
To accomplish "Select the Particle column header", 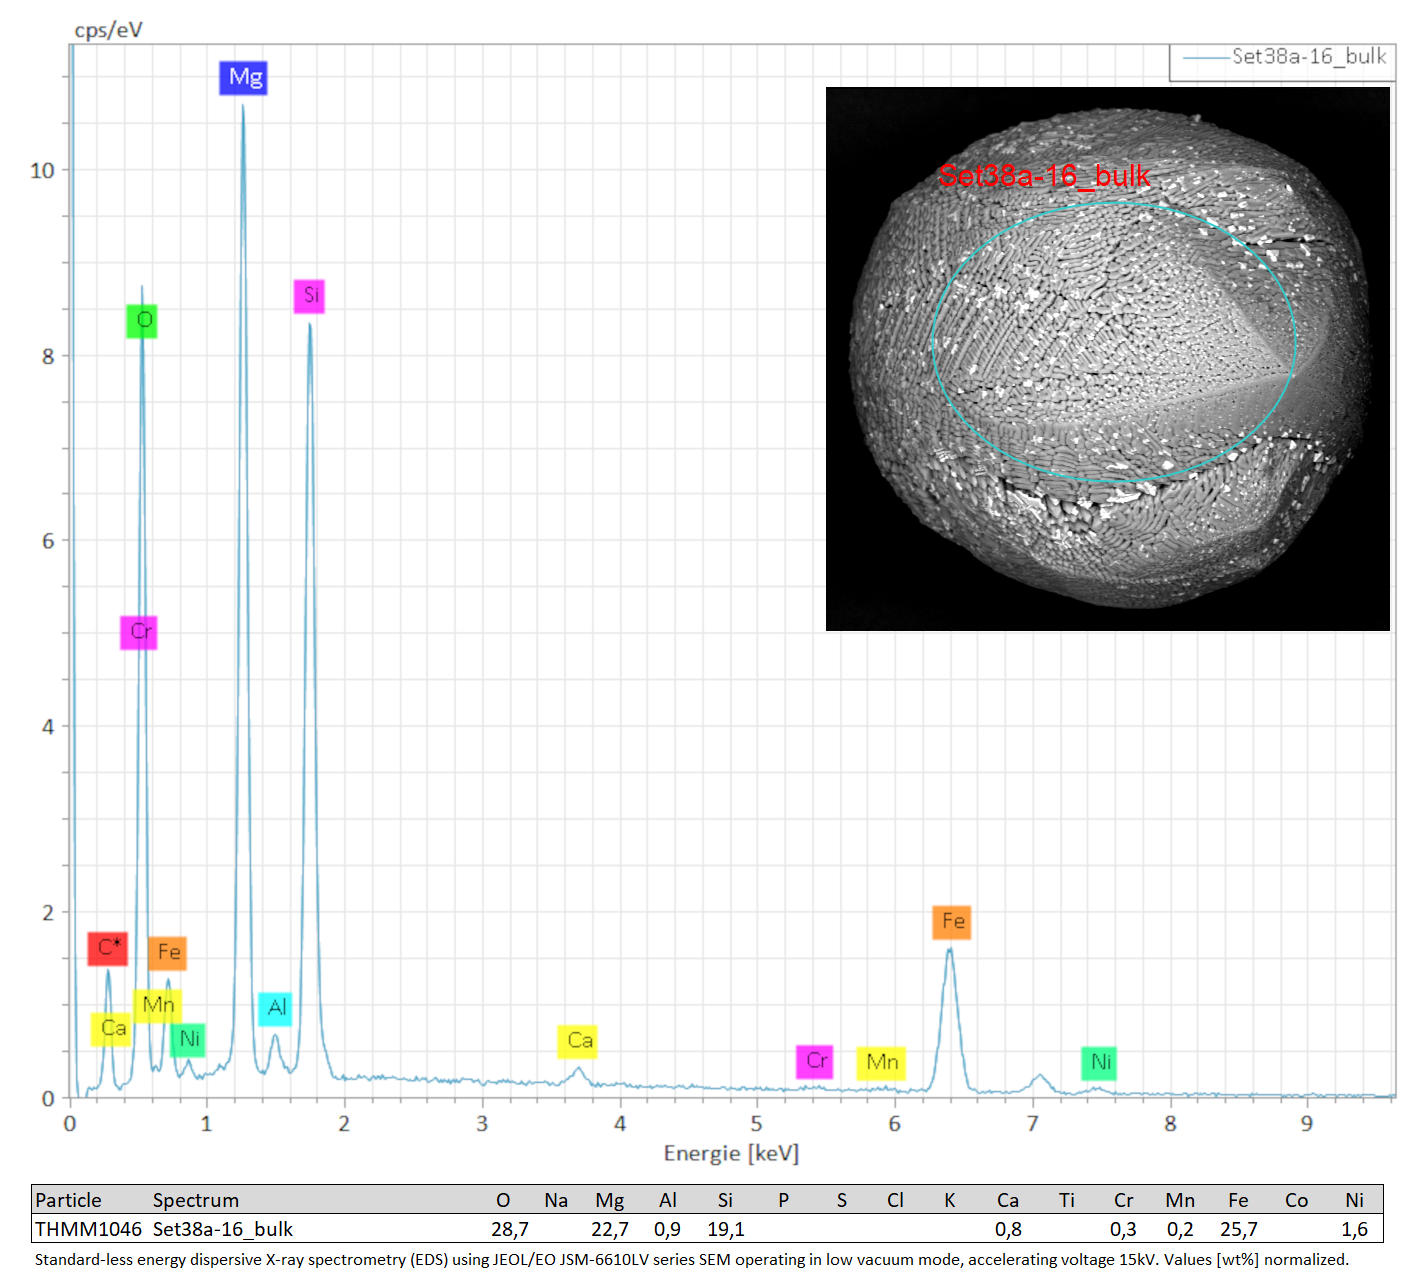I will 68,1200.
